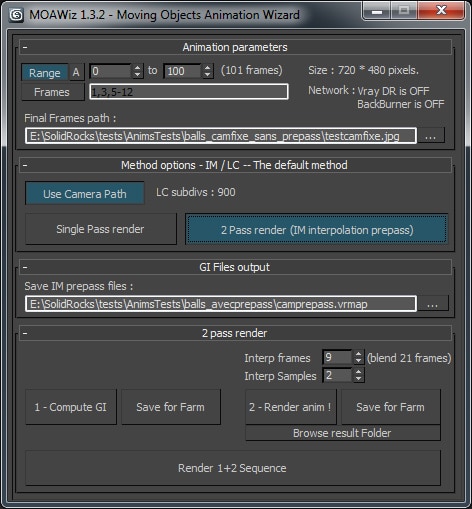This screenshot has width=472, height=509.
Task: Click the frames list field showing 1,3,5-12
Action: 189,92
